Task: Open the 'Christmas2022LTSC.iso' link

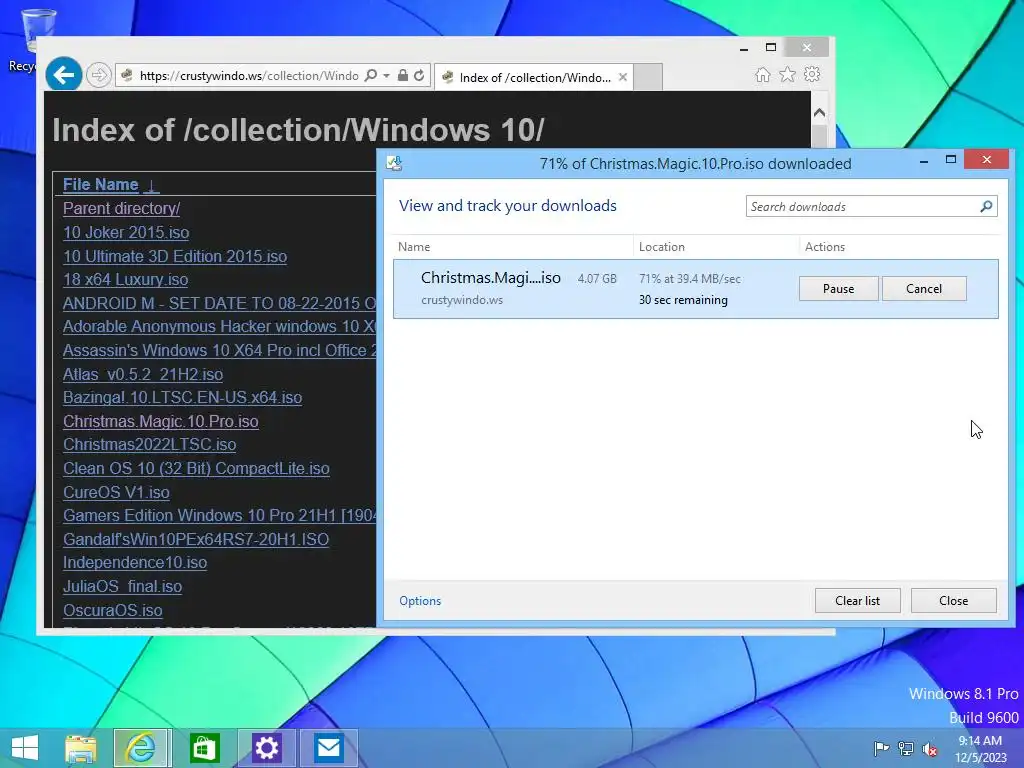Action: (x=150, y=445)
